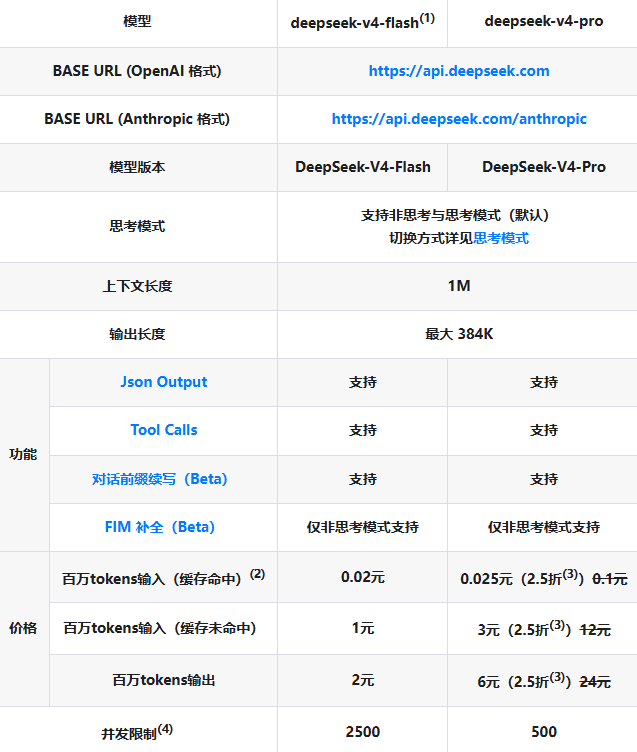This screenshot has height=752, width=637.
Task: Click 仅非思考模式支持 in the flash column
Action: click(x=363, y=527)
